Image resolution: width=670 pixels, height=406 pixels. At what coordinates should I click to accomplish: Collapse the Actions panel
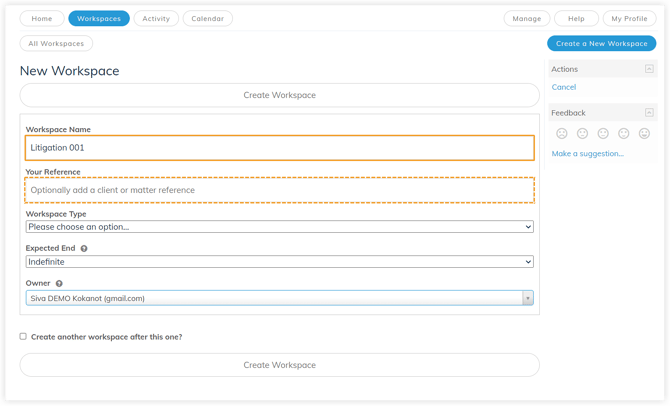[x=649, y=69]
